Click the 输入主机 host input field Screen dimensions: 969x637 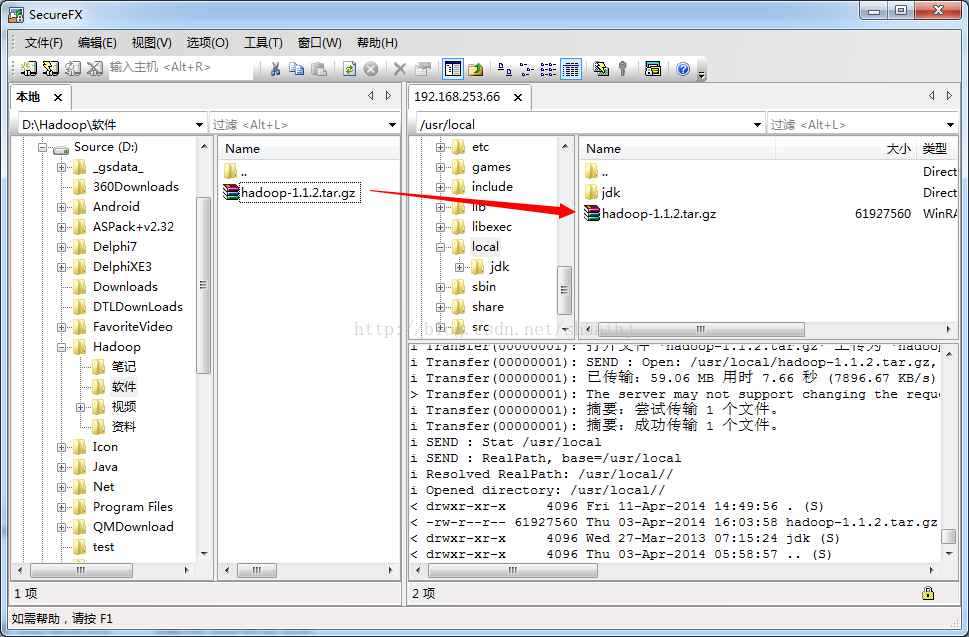tap(180, 67)
